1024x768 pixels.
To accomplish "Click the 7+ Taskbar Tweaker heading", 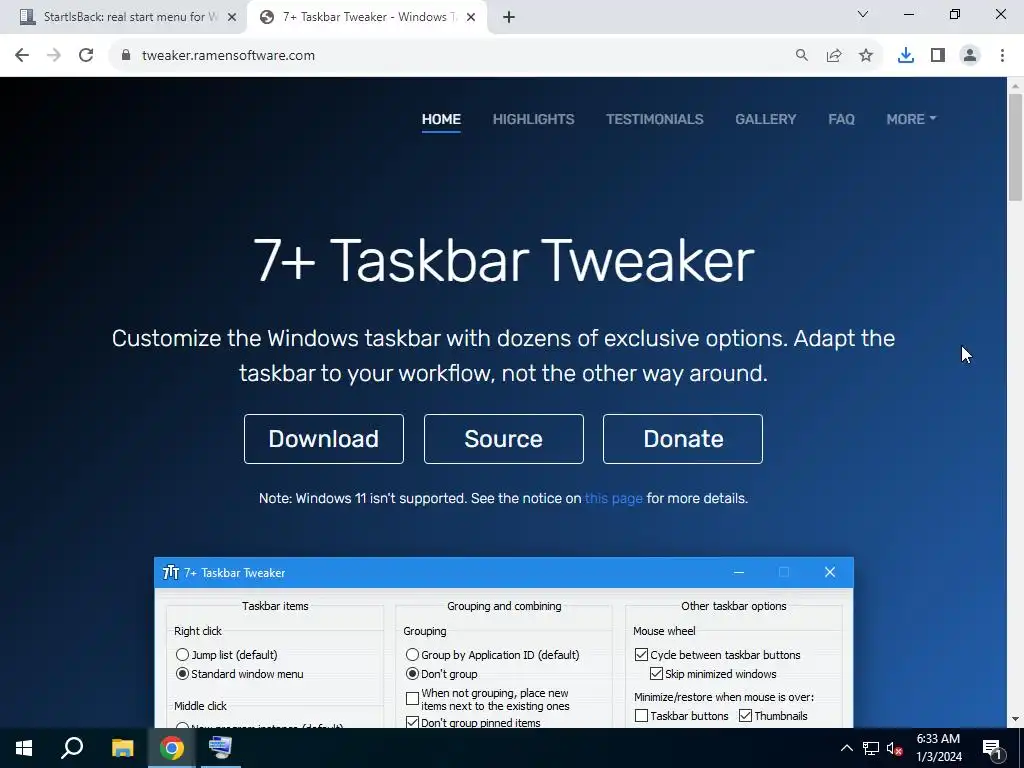I will pos(504,261).
